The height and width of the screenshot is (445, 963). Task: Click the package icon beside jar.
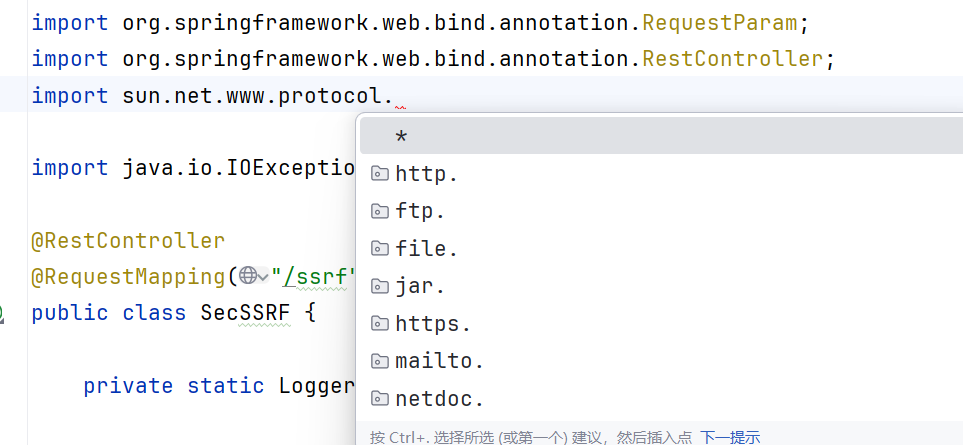click(379, 286)
